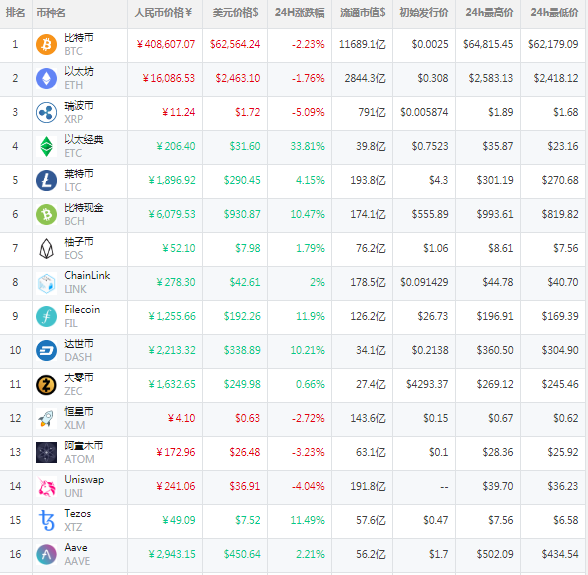Sort by 排名 column header
This screenshot has width=588, height=575.
click(15, 13)
